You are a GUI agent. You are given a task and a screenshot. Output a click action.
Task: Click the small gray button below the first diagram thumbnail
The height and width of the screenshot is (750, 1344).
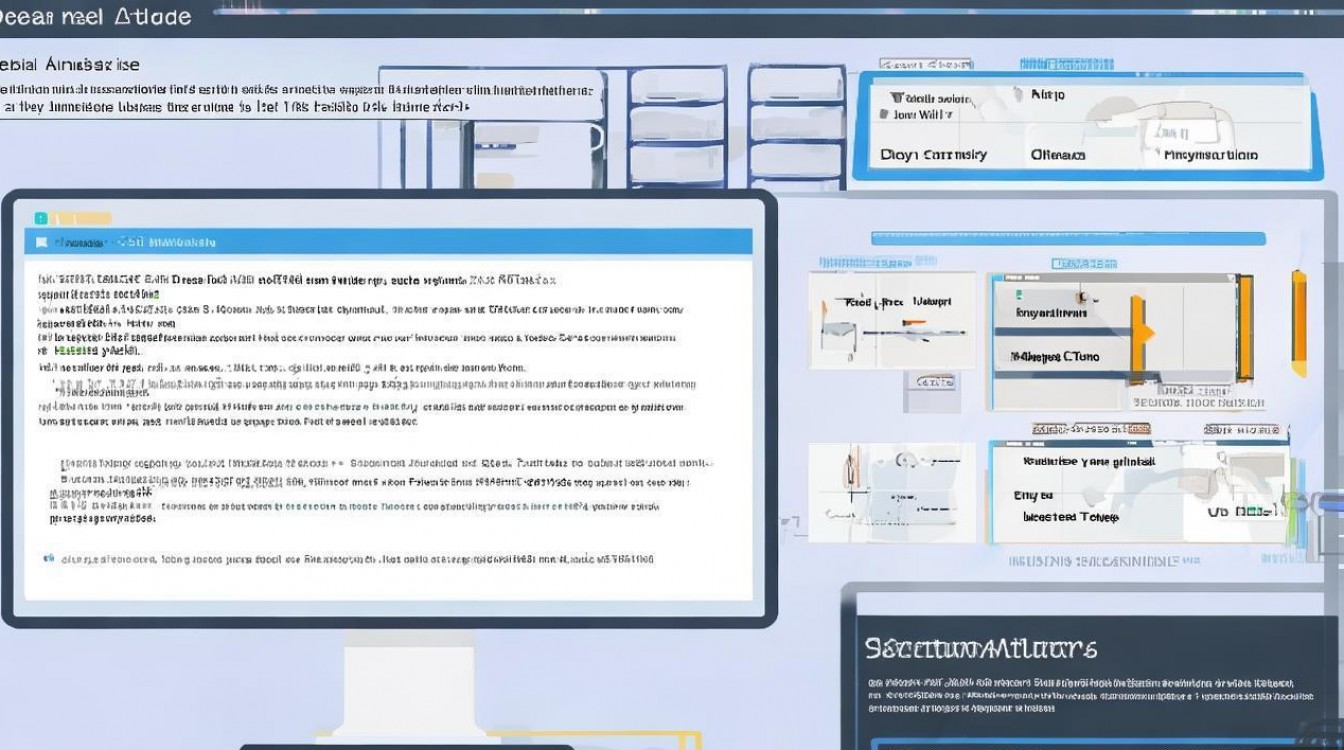tap(930, 382)
